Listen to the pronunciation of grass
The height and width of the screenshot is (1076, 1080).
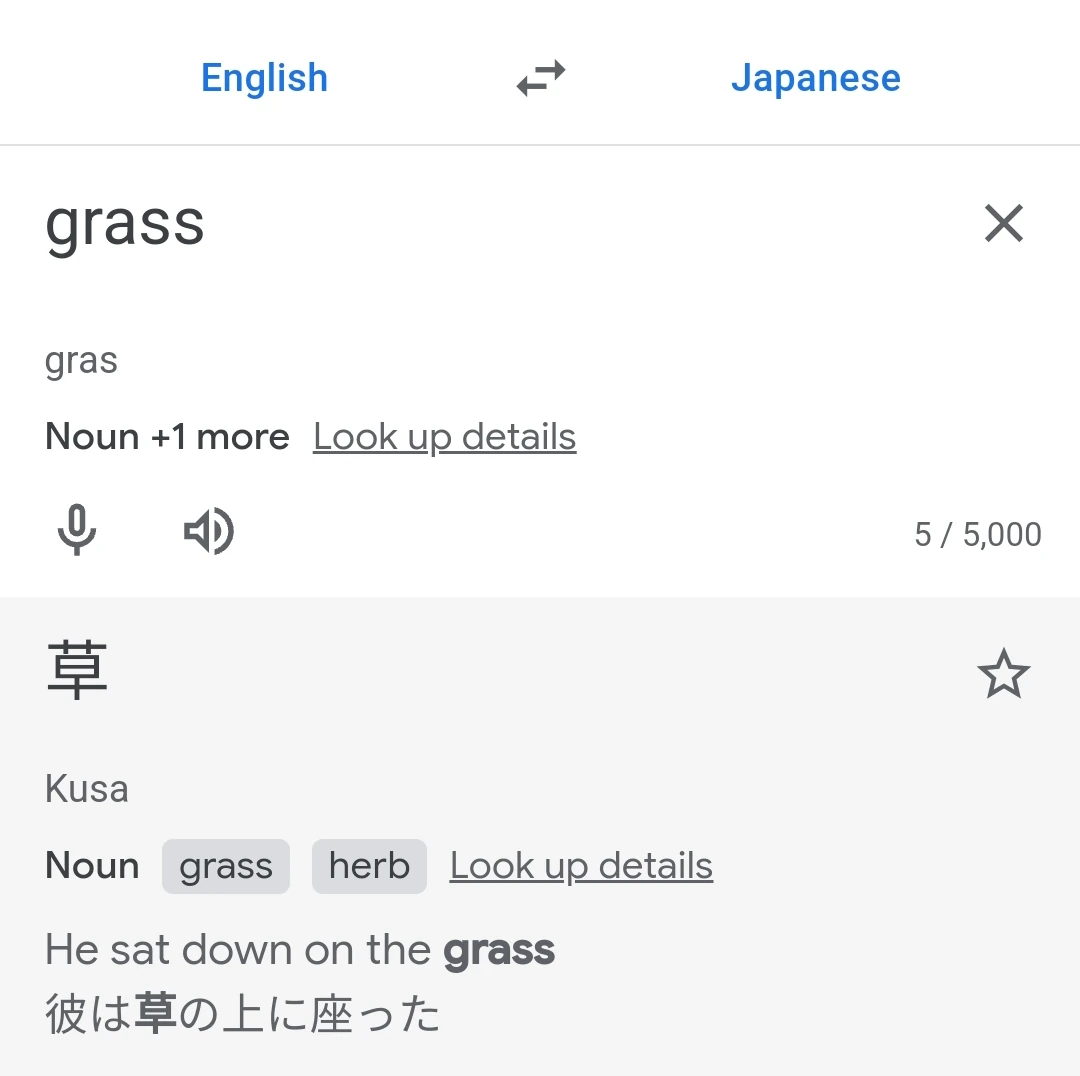point(208,530)
